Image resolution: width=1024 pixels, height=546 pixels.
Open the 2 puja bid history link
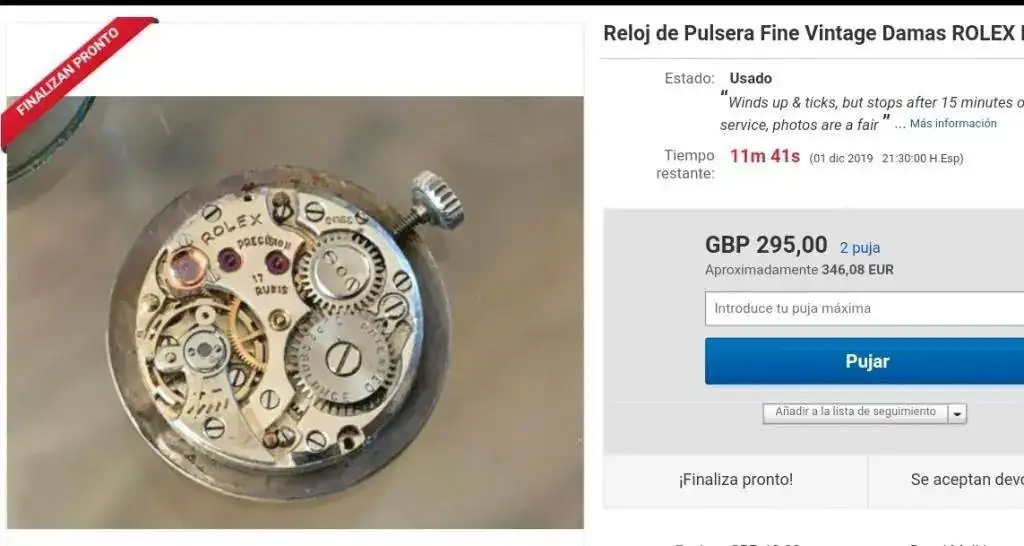(859, 248)
